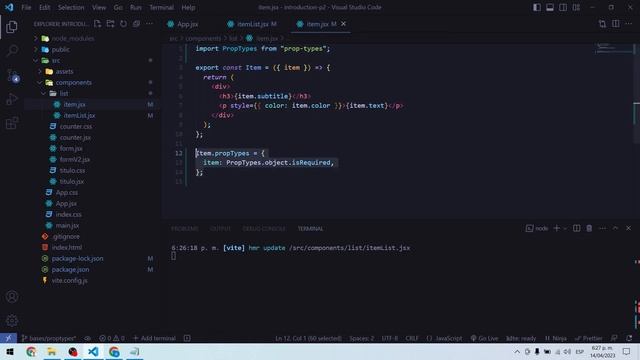Change indentation via Spaces: 2
This screenshot has width=640, height=360.
click(361, 338)
